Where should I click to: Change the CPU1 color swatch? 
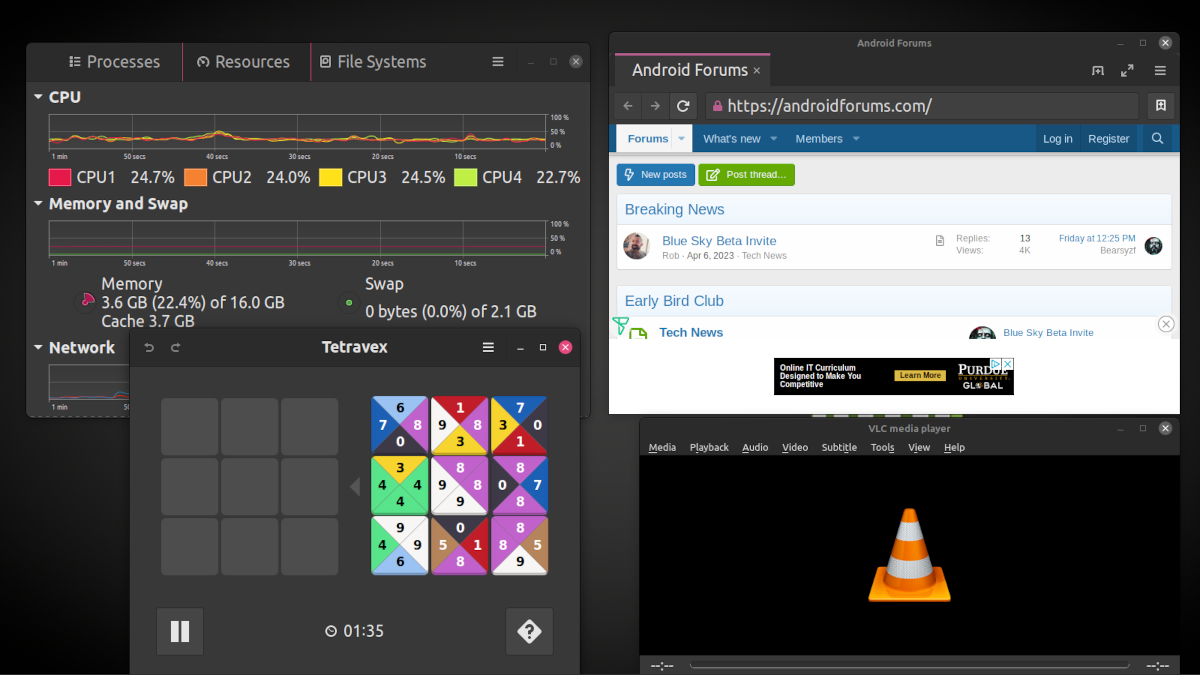(x=60, y=178)
